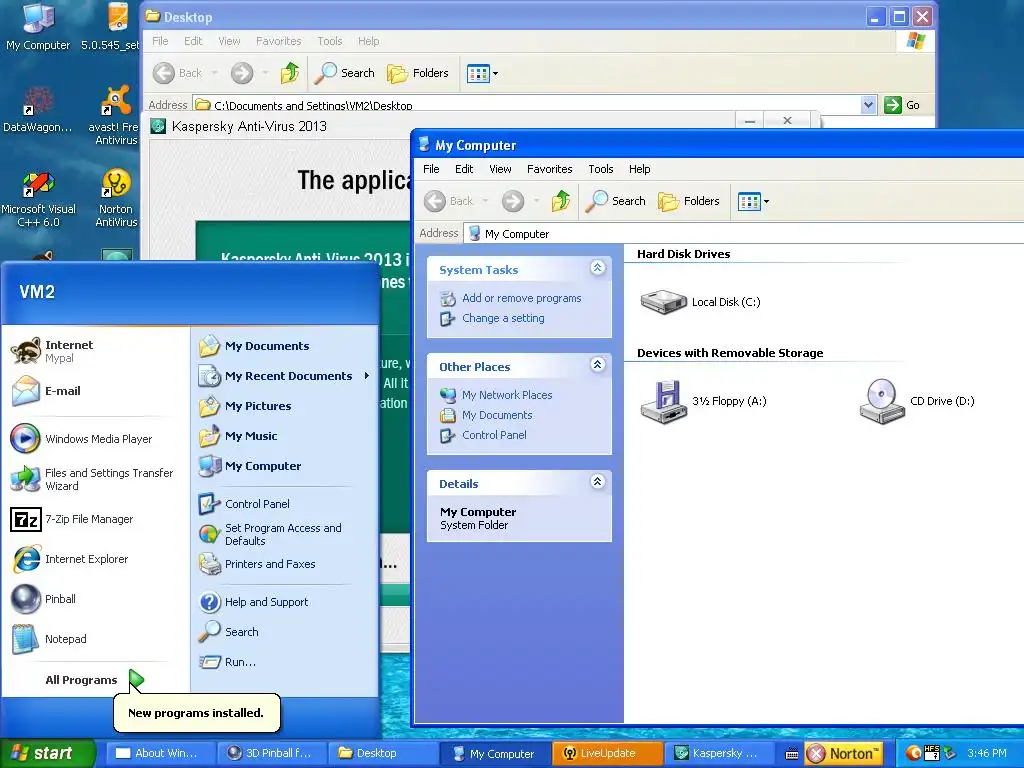Open Local Disk (C:) drive icon
This screenshot has height=768, width=1024.
pyautogui.click(x=663, y=302)
